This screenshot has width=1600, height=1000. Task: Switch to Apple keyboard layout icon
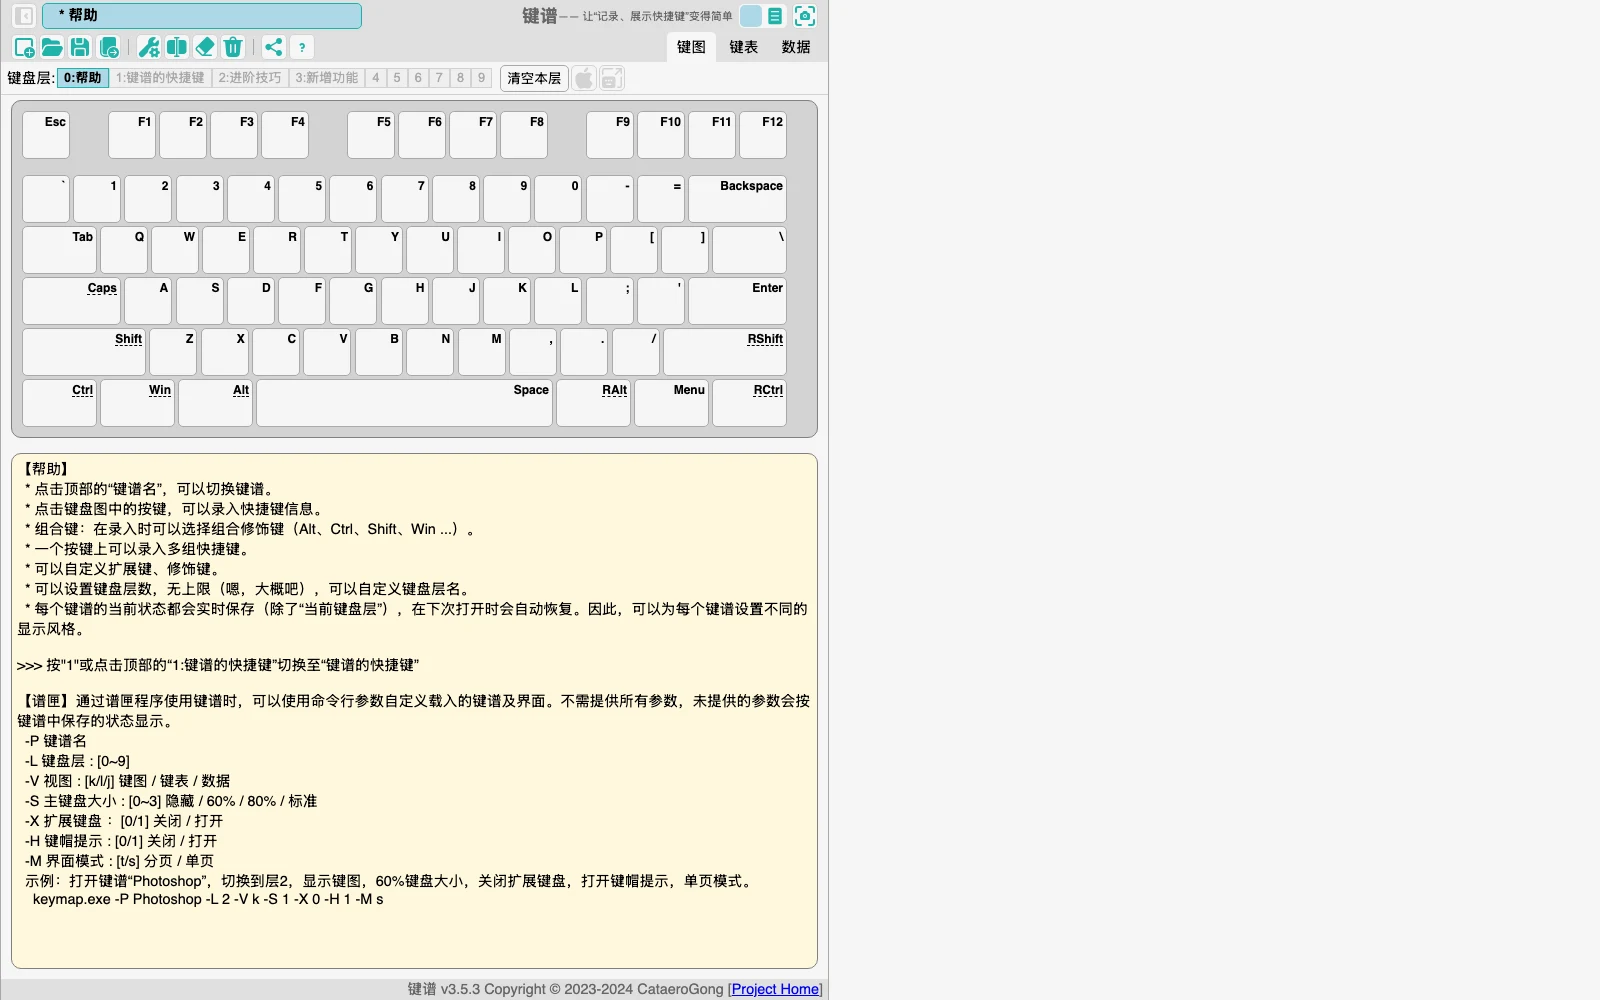tap(584, 78)
